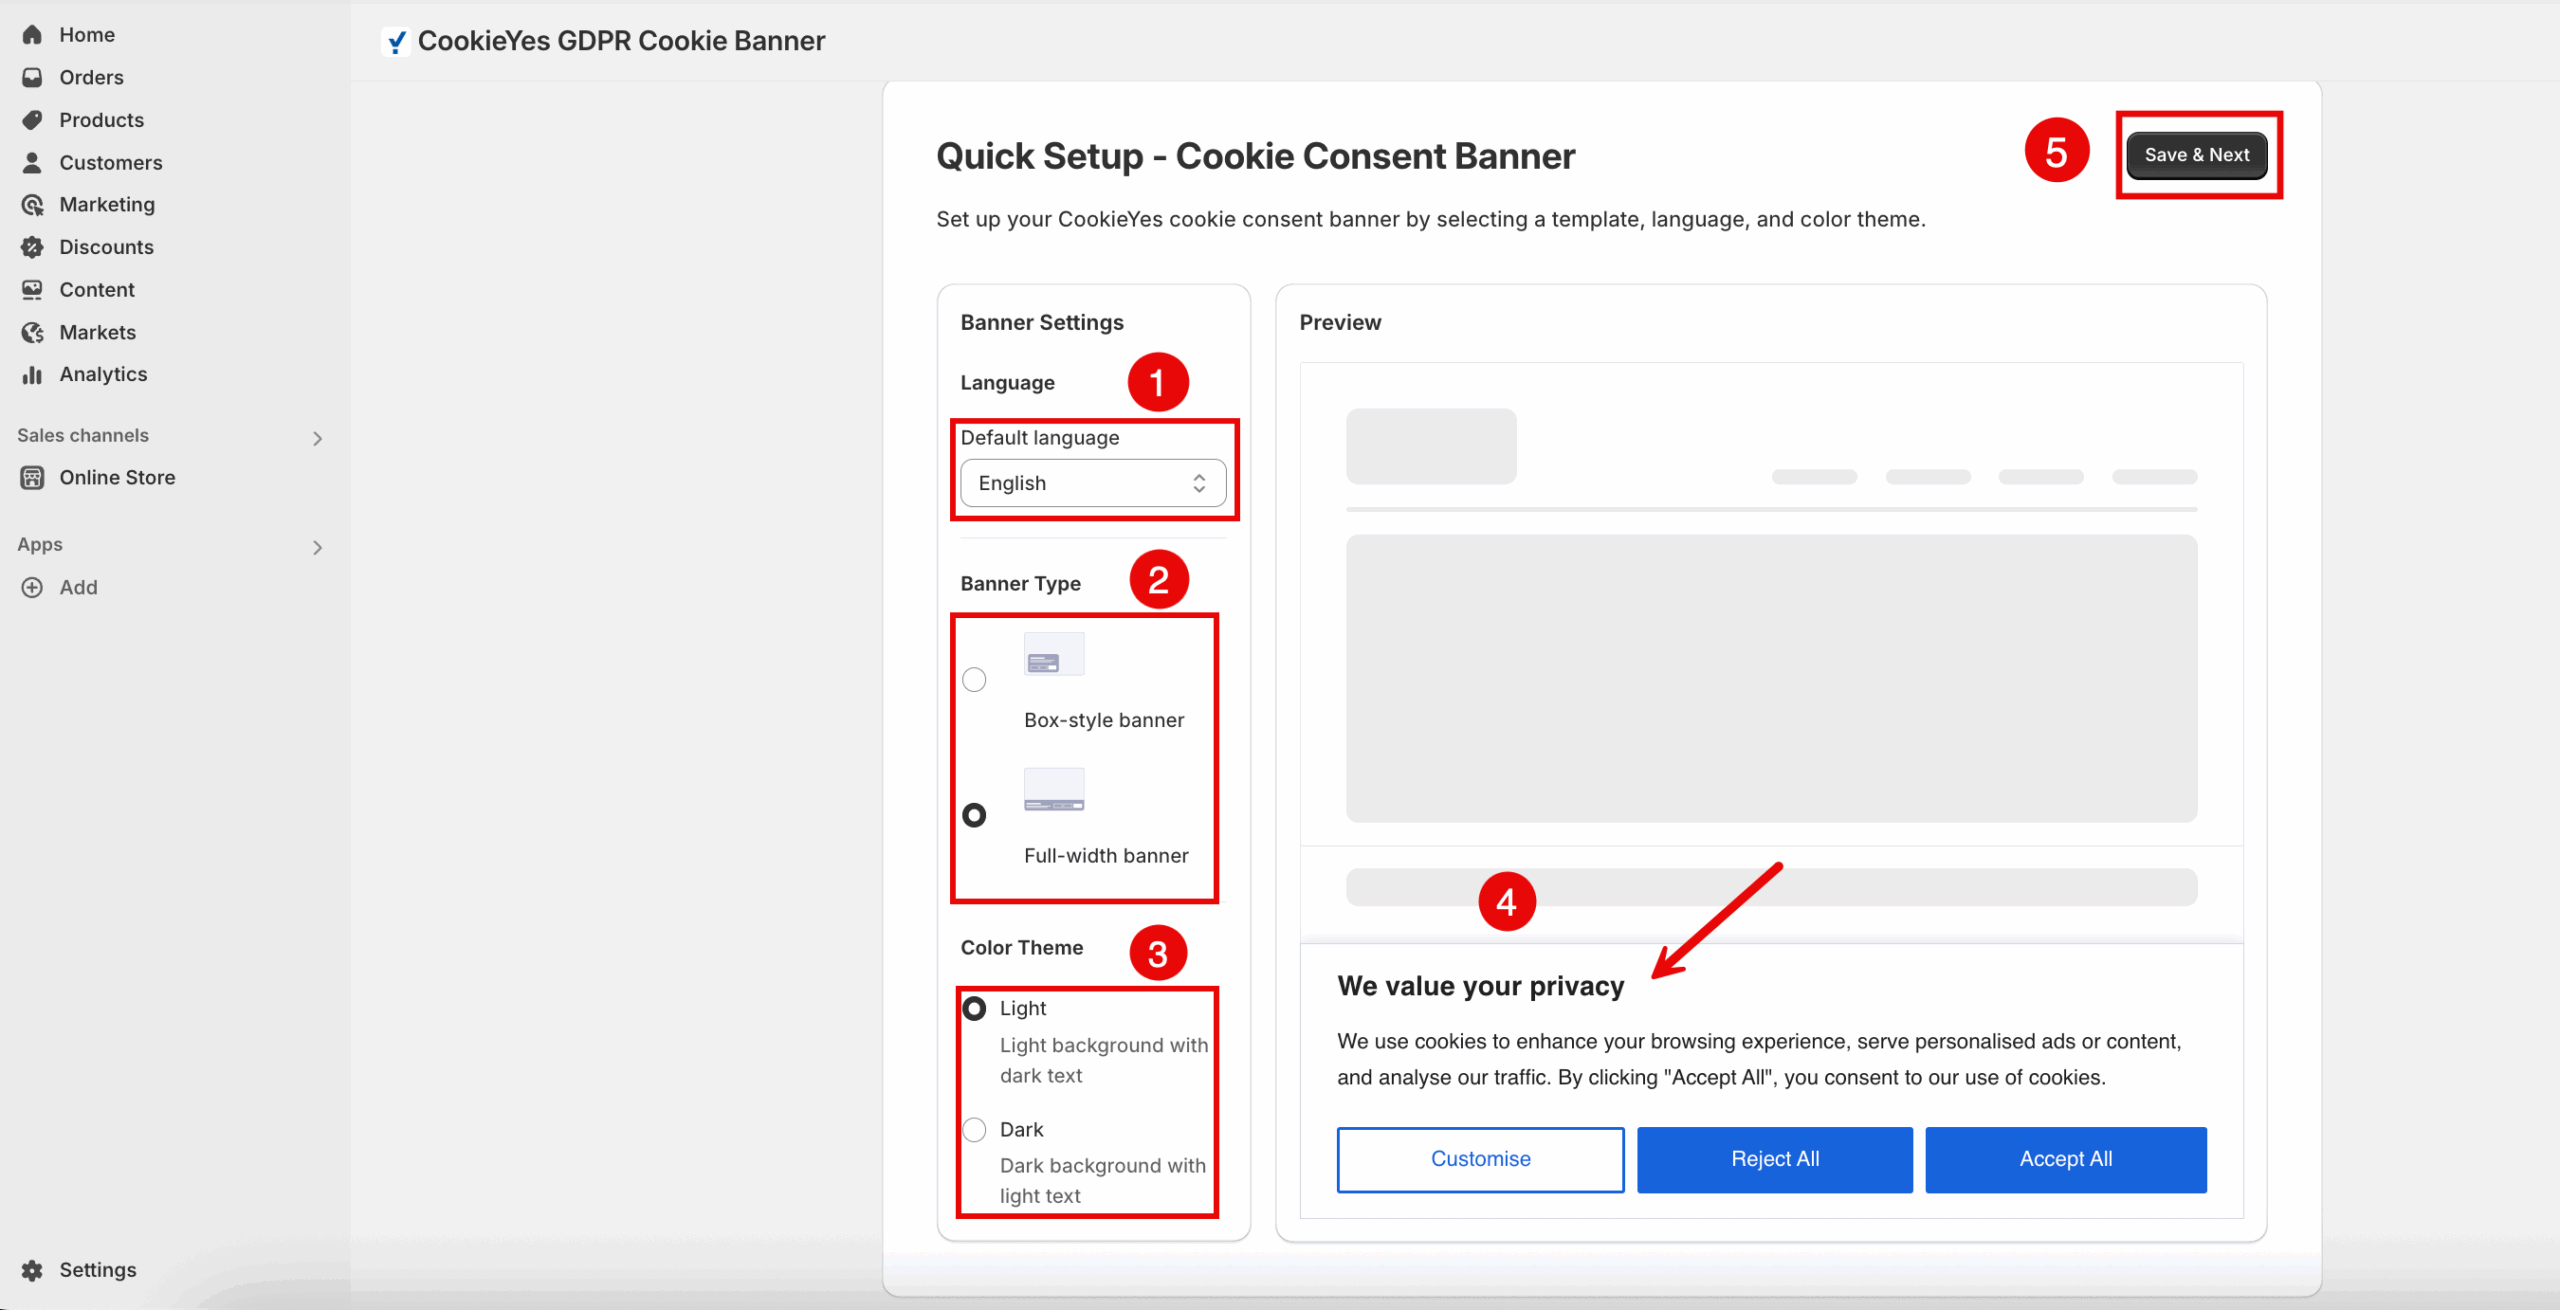2560x1310 pixels.
Task: Click the Save & Next button
Action: 2196,155
